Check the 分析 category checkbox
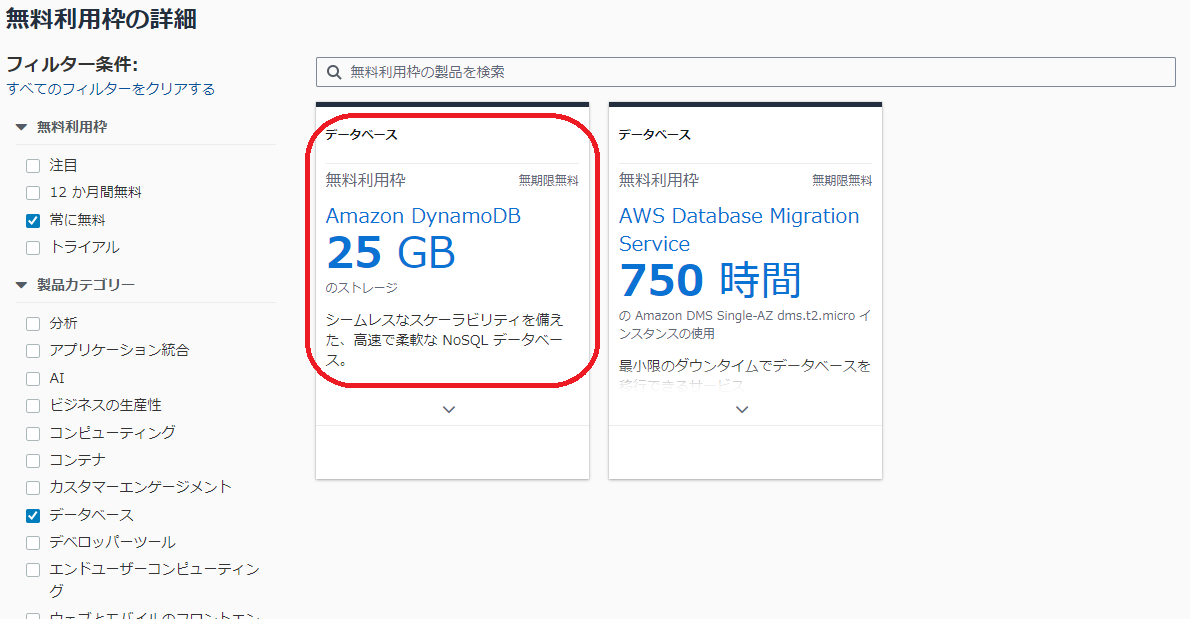Image resolution: width=1190 pixels, height=619 pixels. [33, 324]
